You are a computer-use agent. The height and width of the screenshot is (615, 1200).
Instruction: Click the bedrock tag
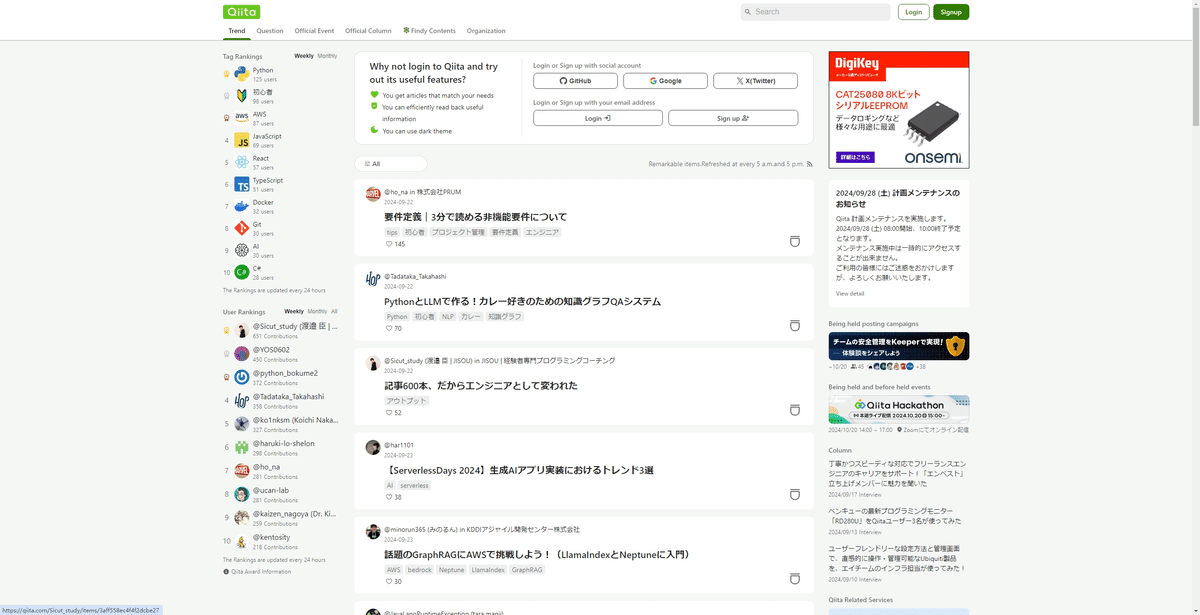tap(420, 570)
